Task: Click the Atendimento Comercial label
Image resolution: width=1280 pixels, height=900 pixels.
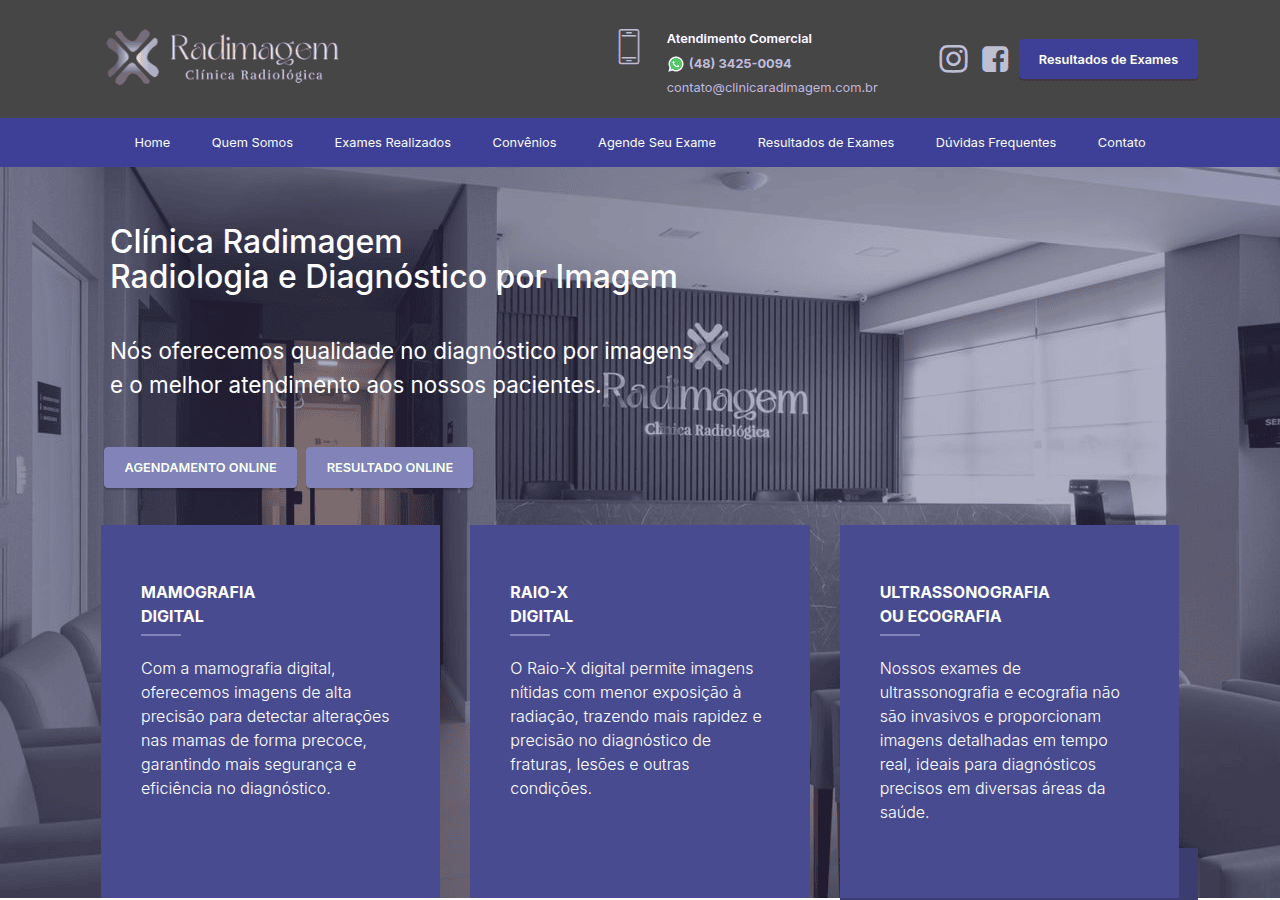Action: coord(739,39)
